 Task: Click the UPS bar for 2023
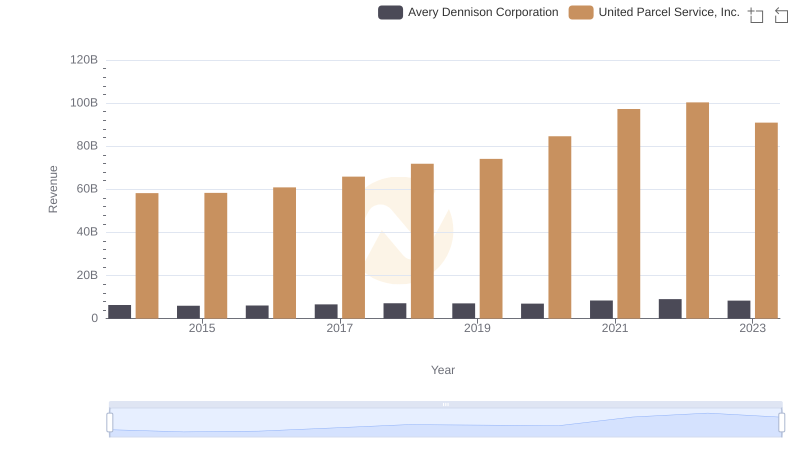click(766, 221)
